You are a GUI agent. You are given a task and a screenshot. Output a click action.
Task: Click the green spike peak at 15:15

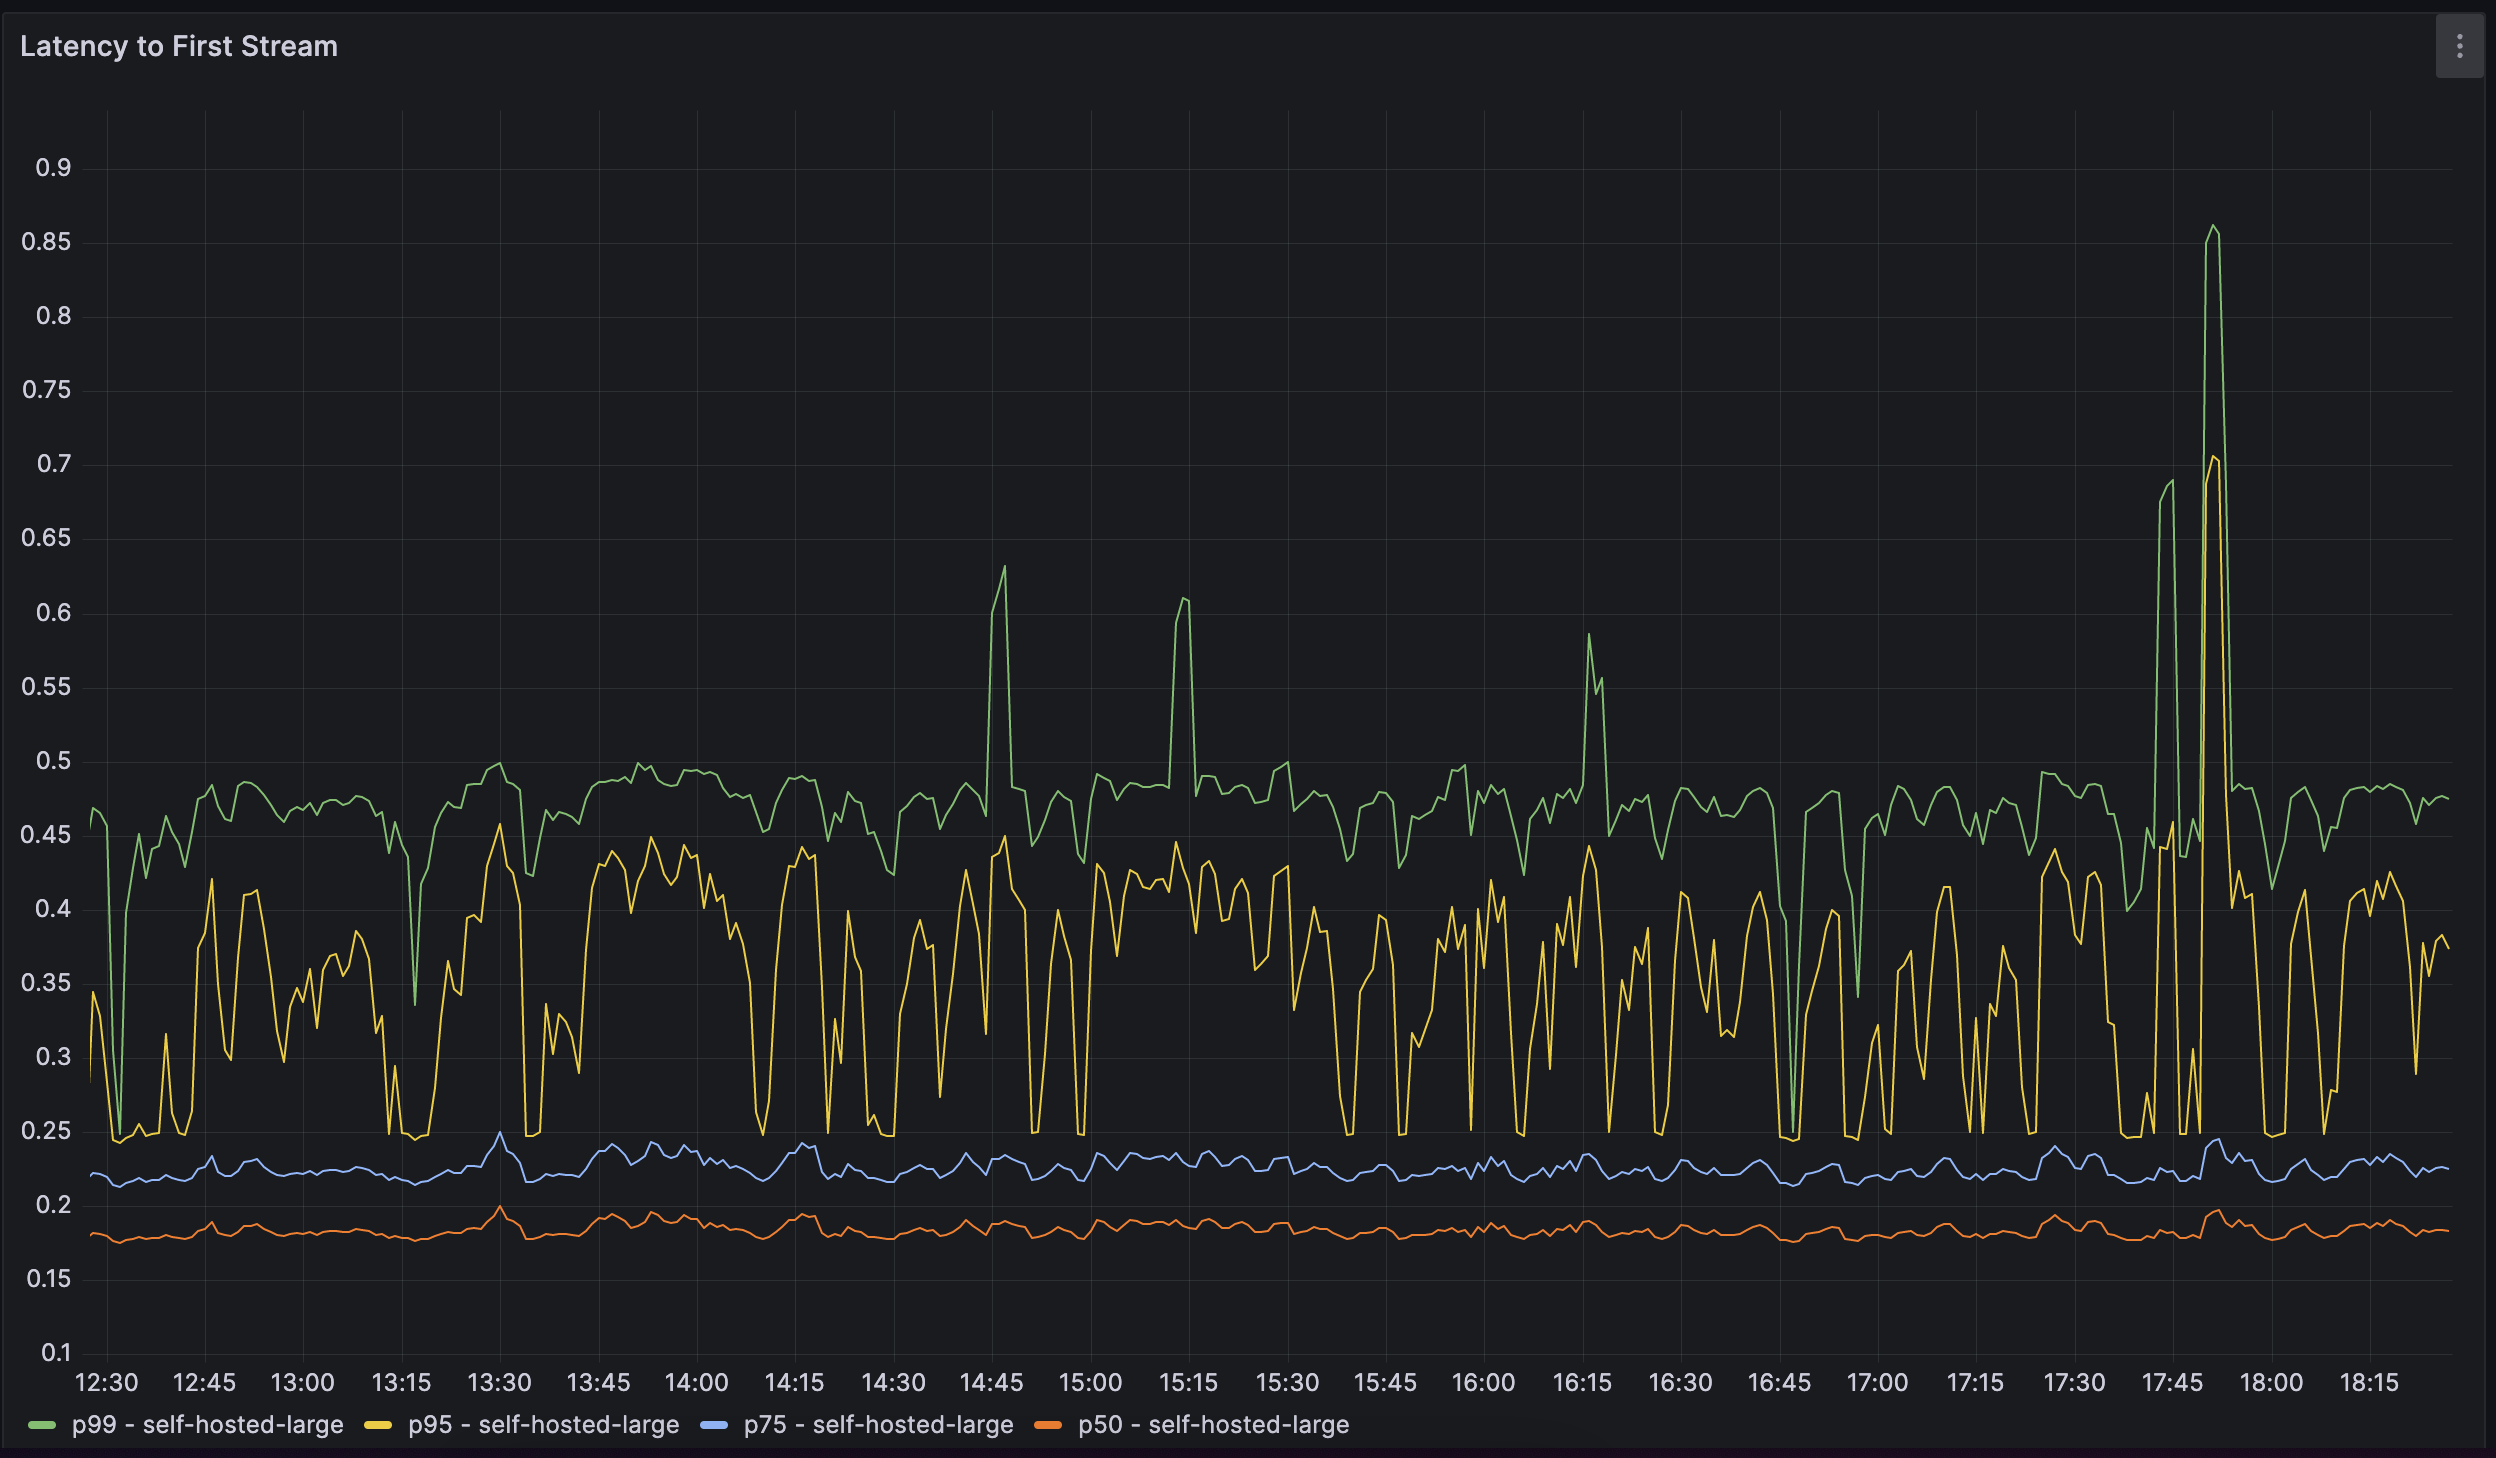[1183, 598]
